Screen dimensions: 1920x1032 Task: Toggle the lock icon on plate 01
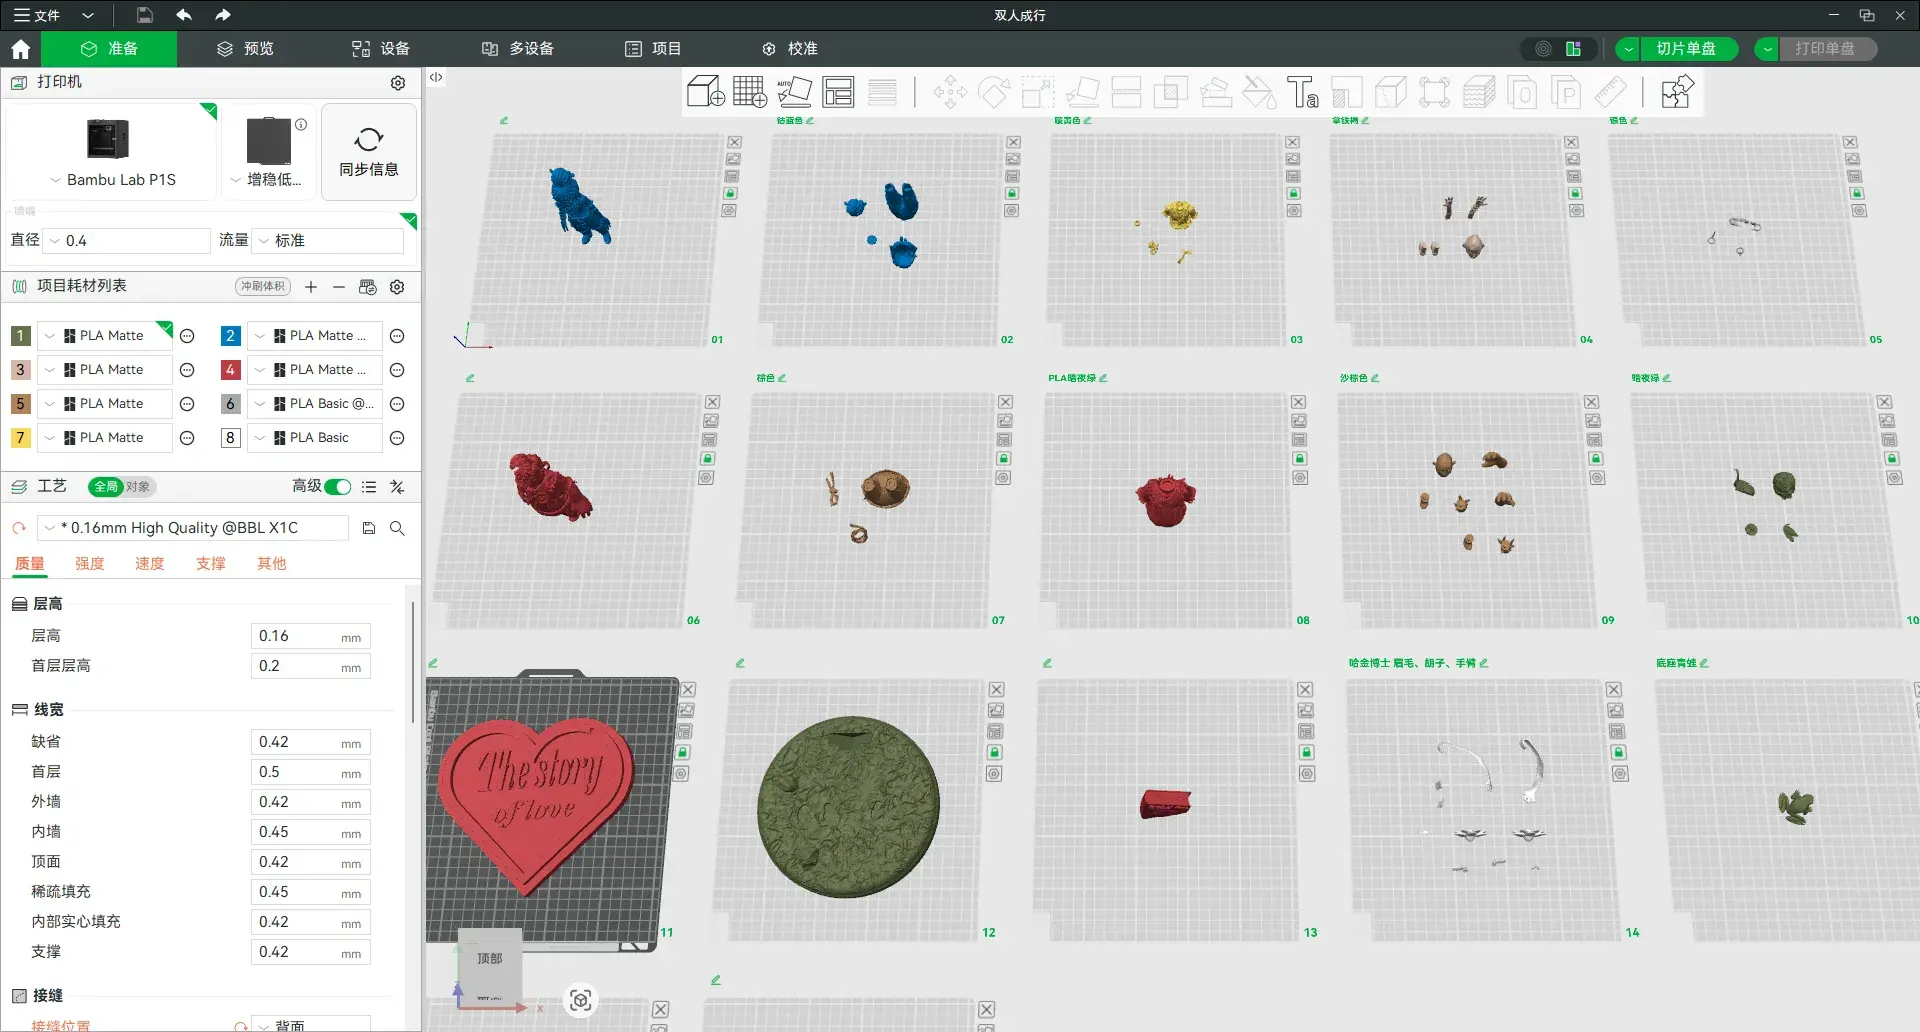click(x=730, y=193)
